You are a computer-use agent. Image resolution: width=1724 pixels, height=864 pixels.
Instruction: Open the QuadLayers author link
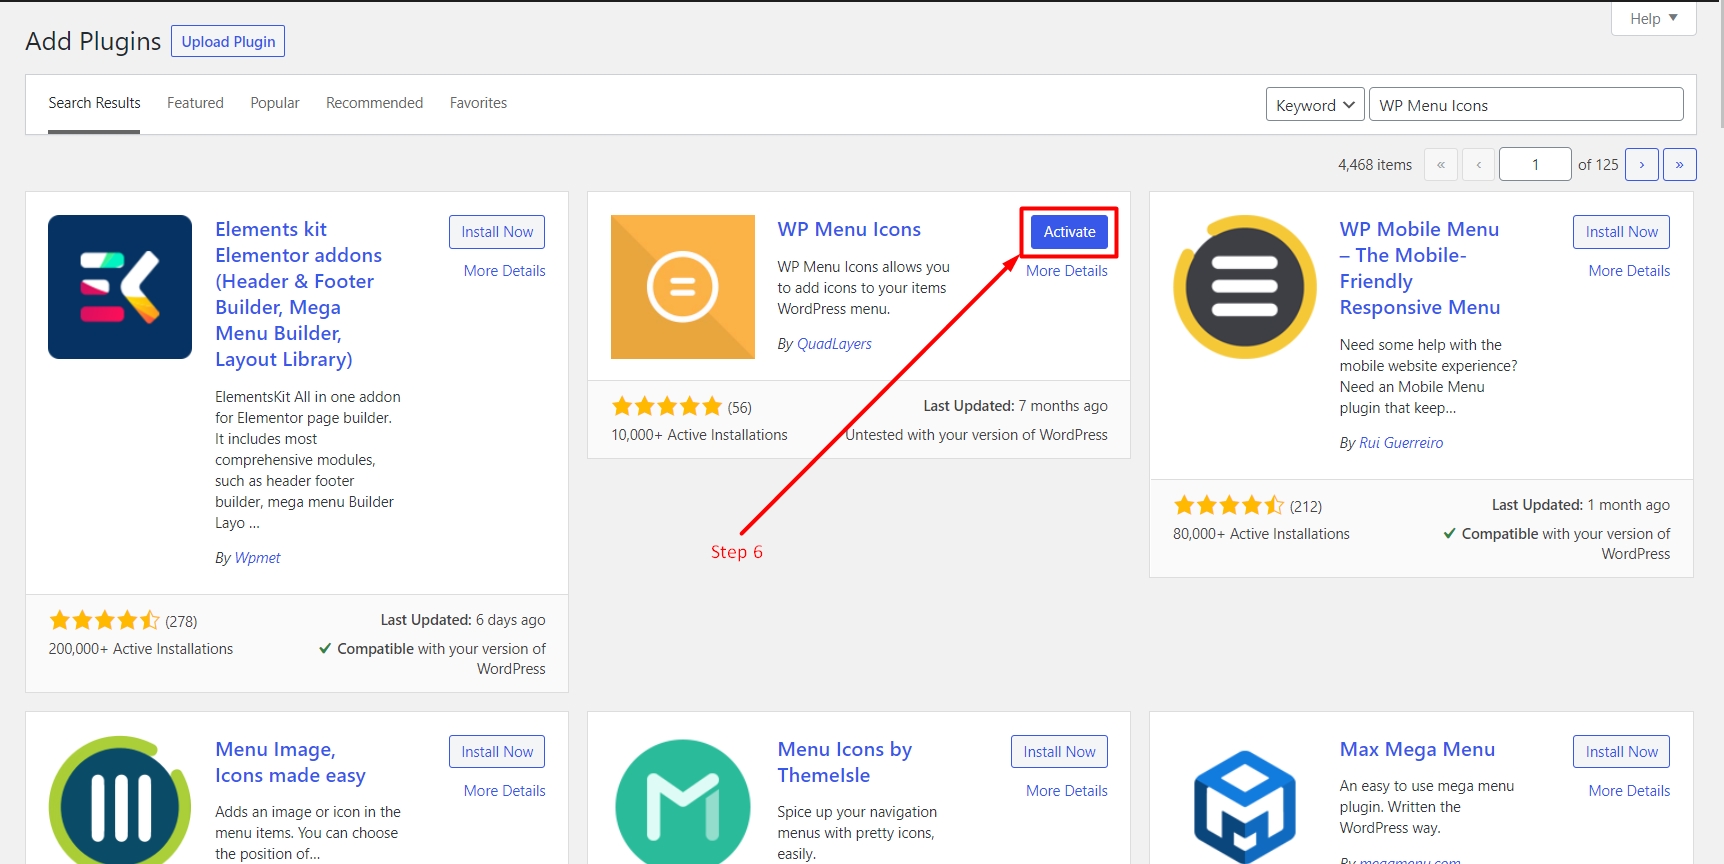tap(834, 344)
